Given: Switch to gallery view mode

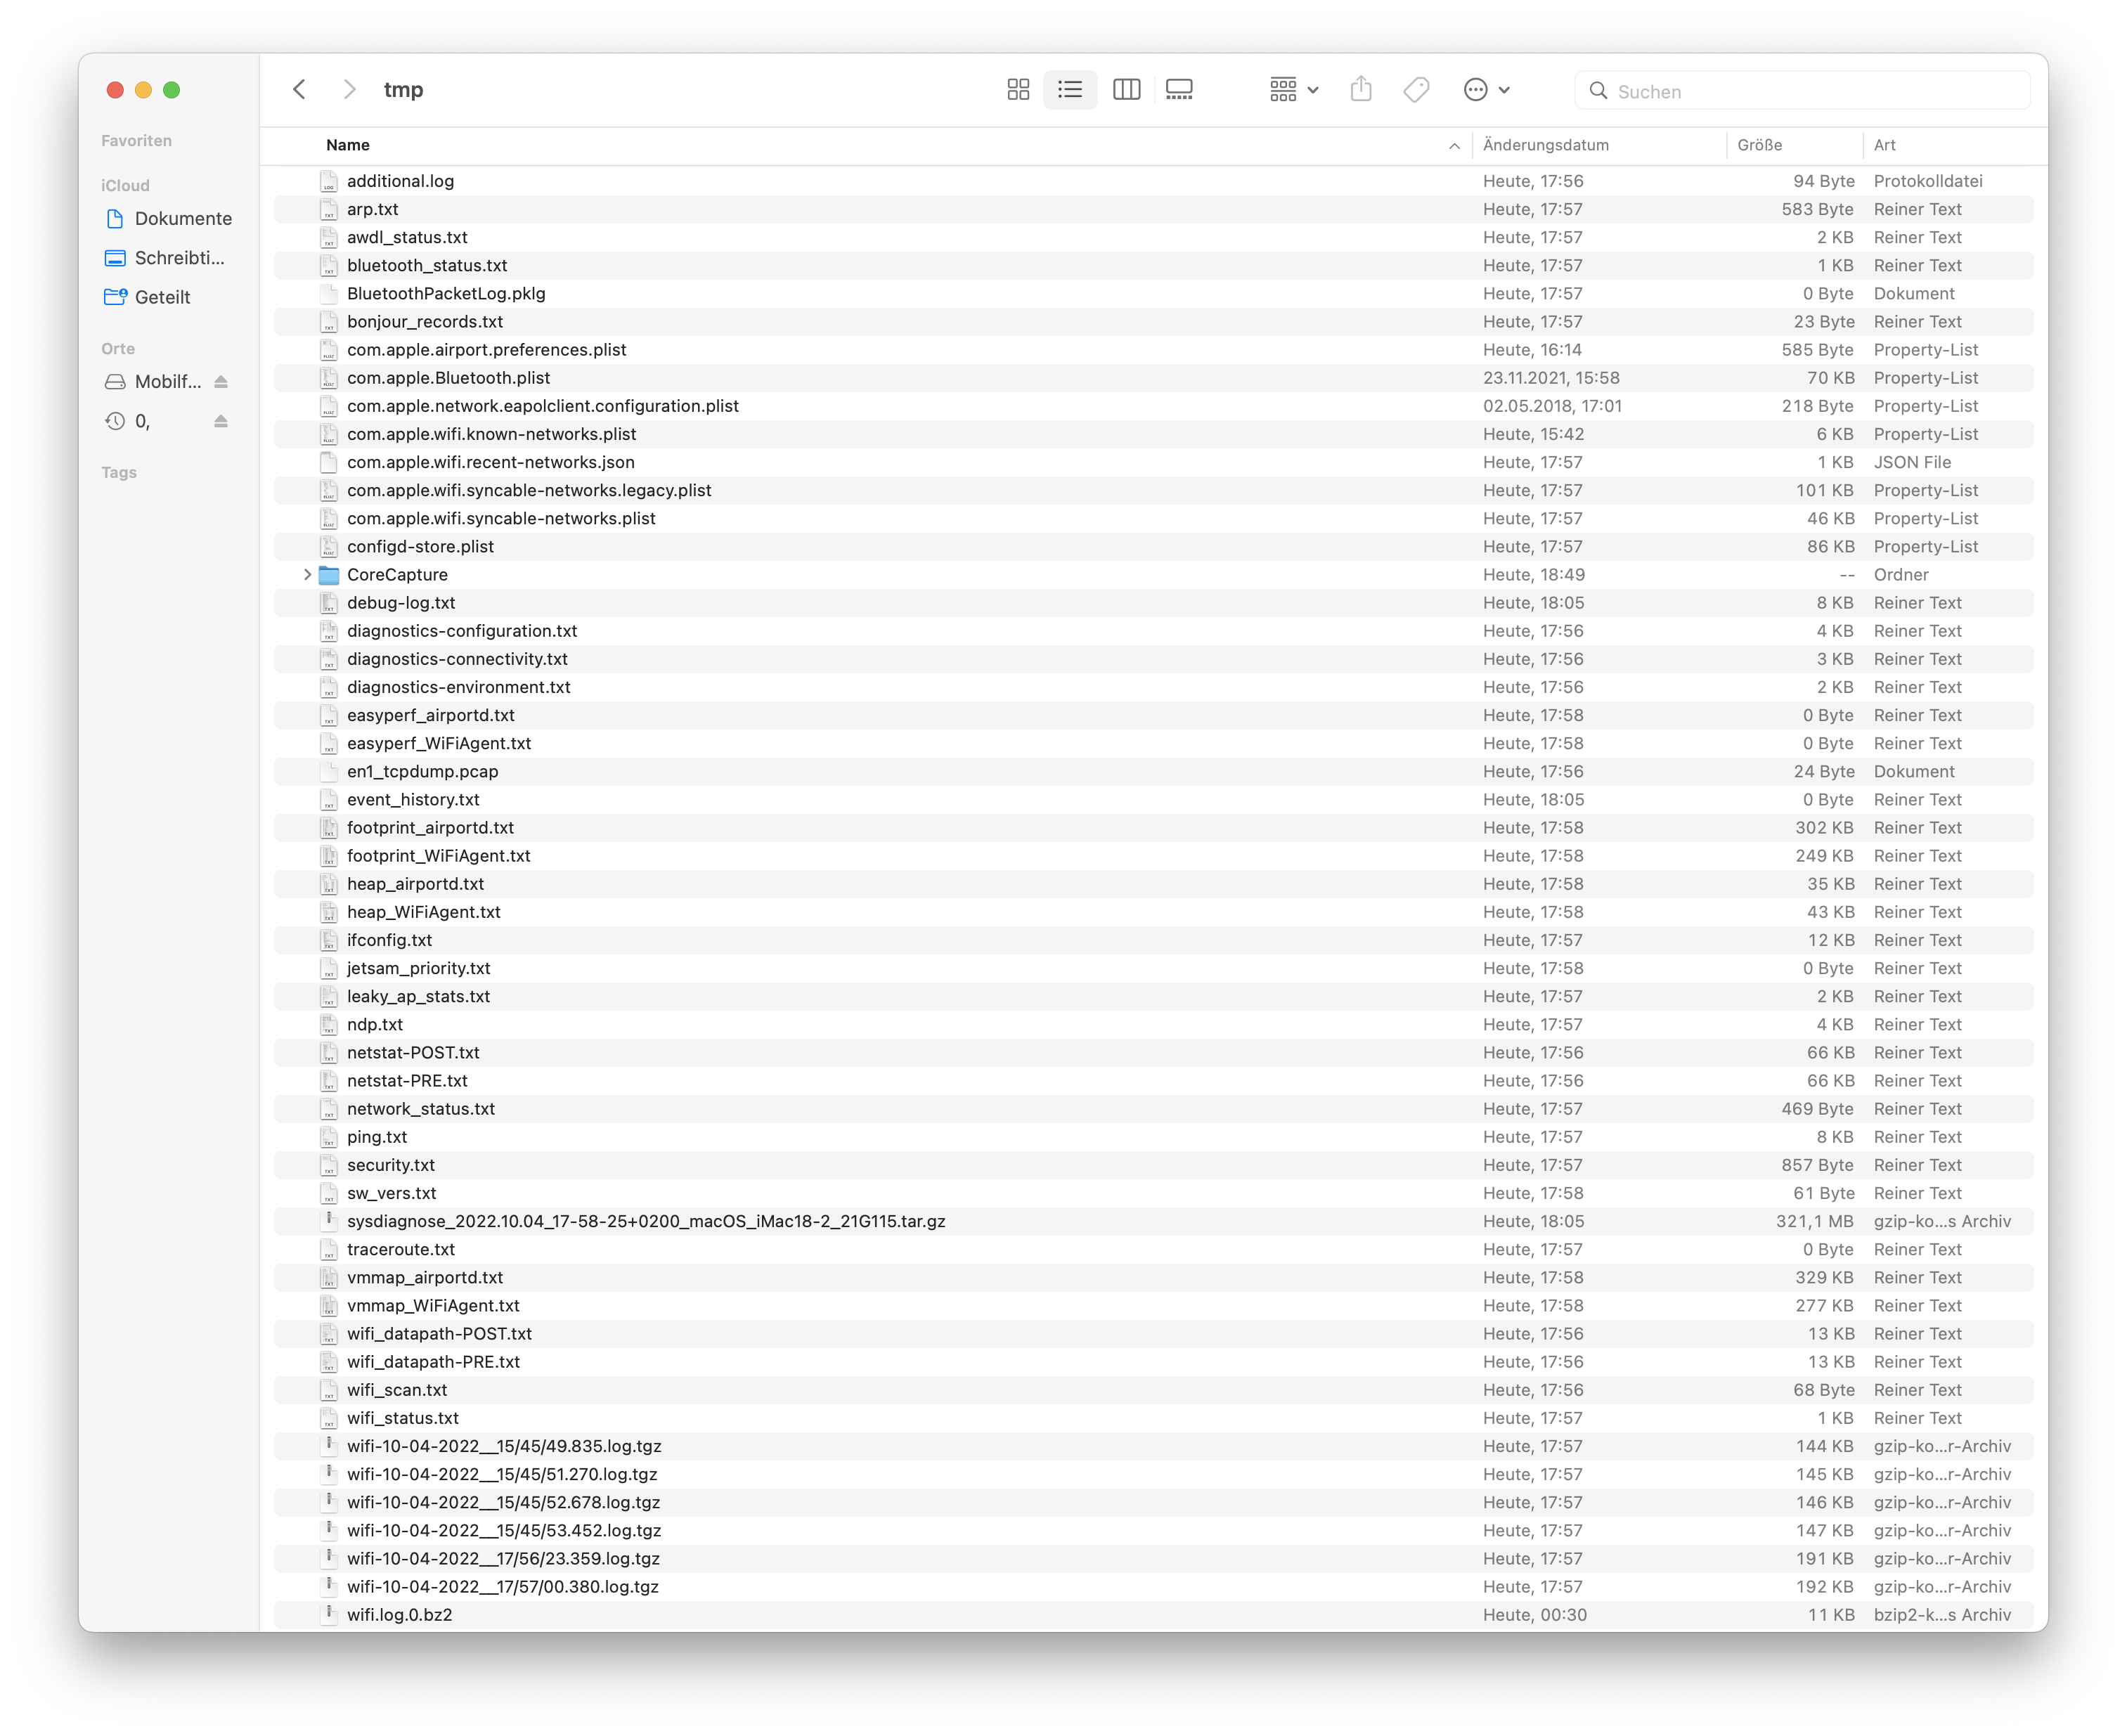Looking at the screenshot, I should pos(1179,90).
